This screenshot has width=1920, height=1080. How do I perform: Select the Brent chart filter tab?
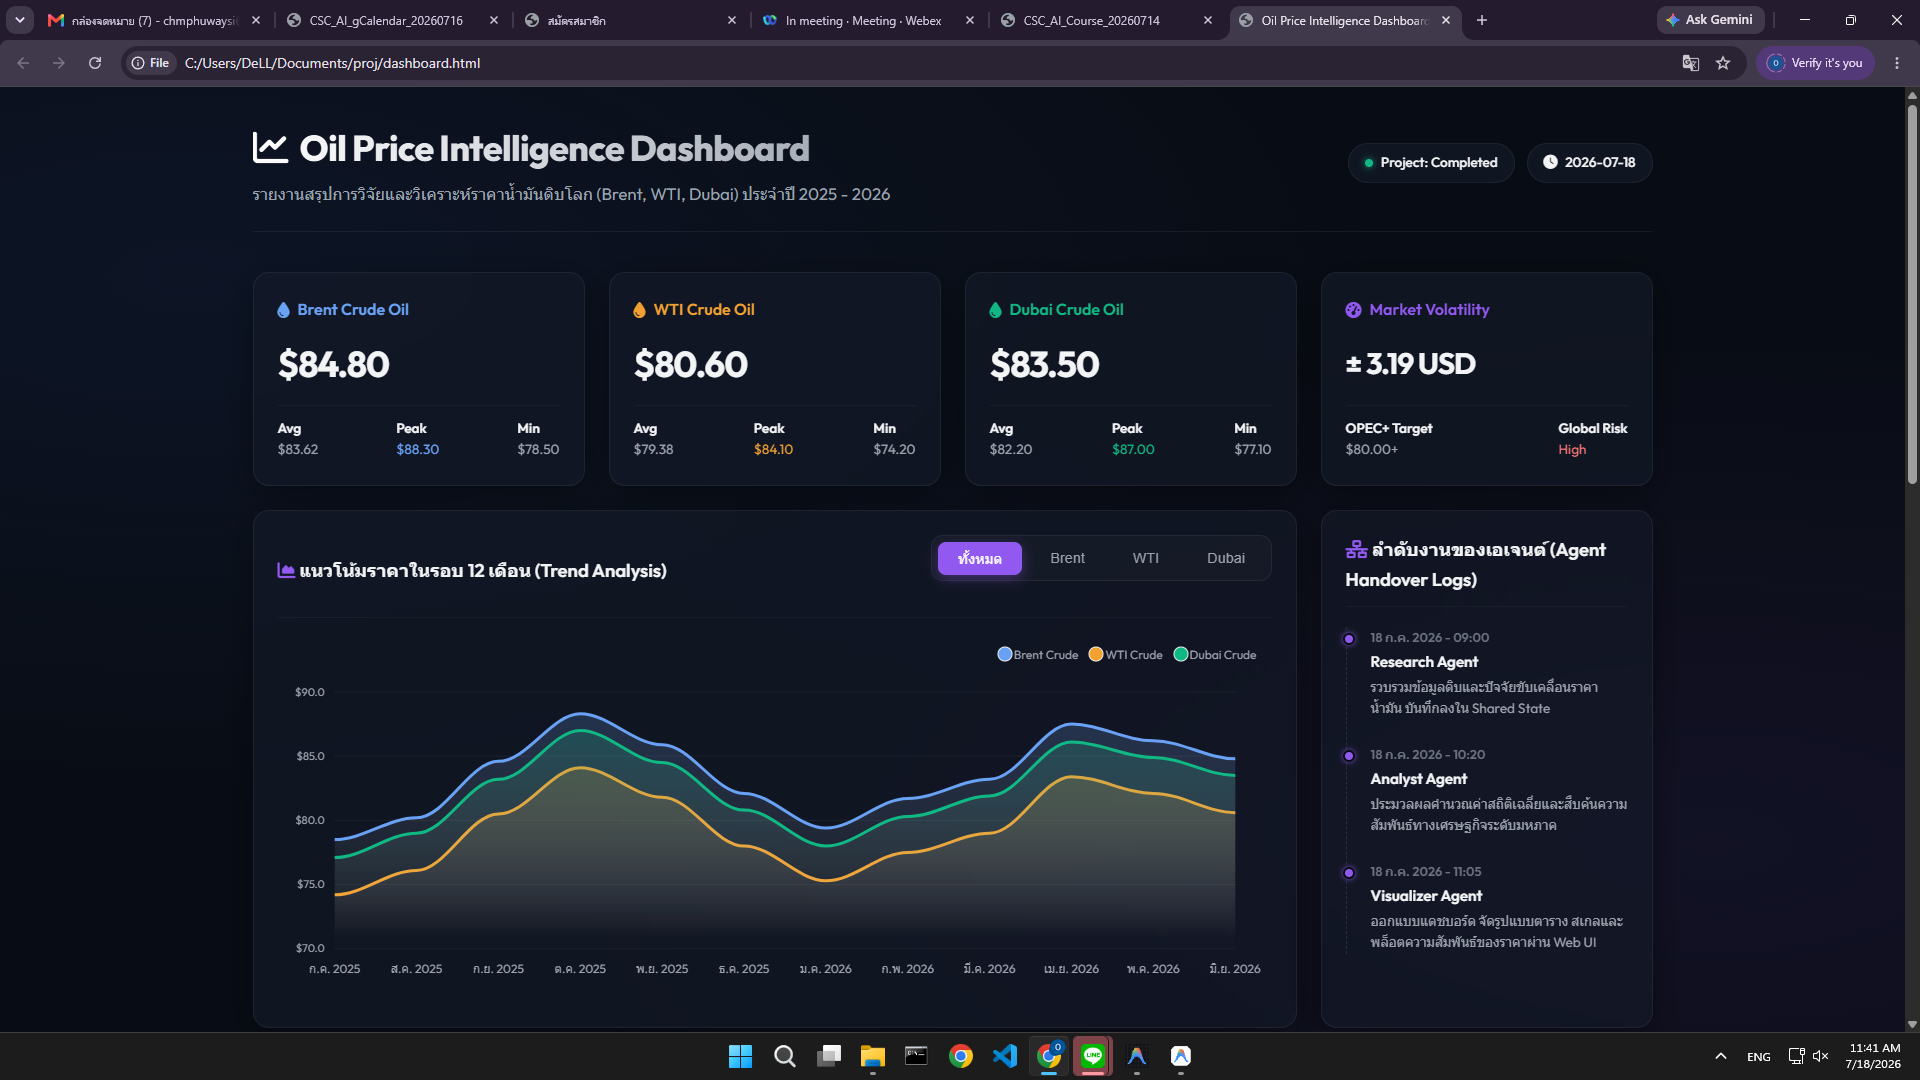(x=1067, y=558)
